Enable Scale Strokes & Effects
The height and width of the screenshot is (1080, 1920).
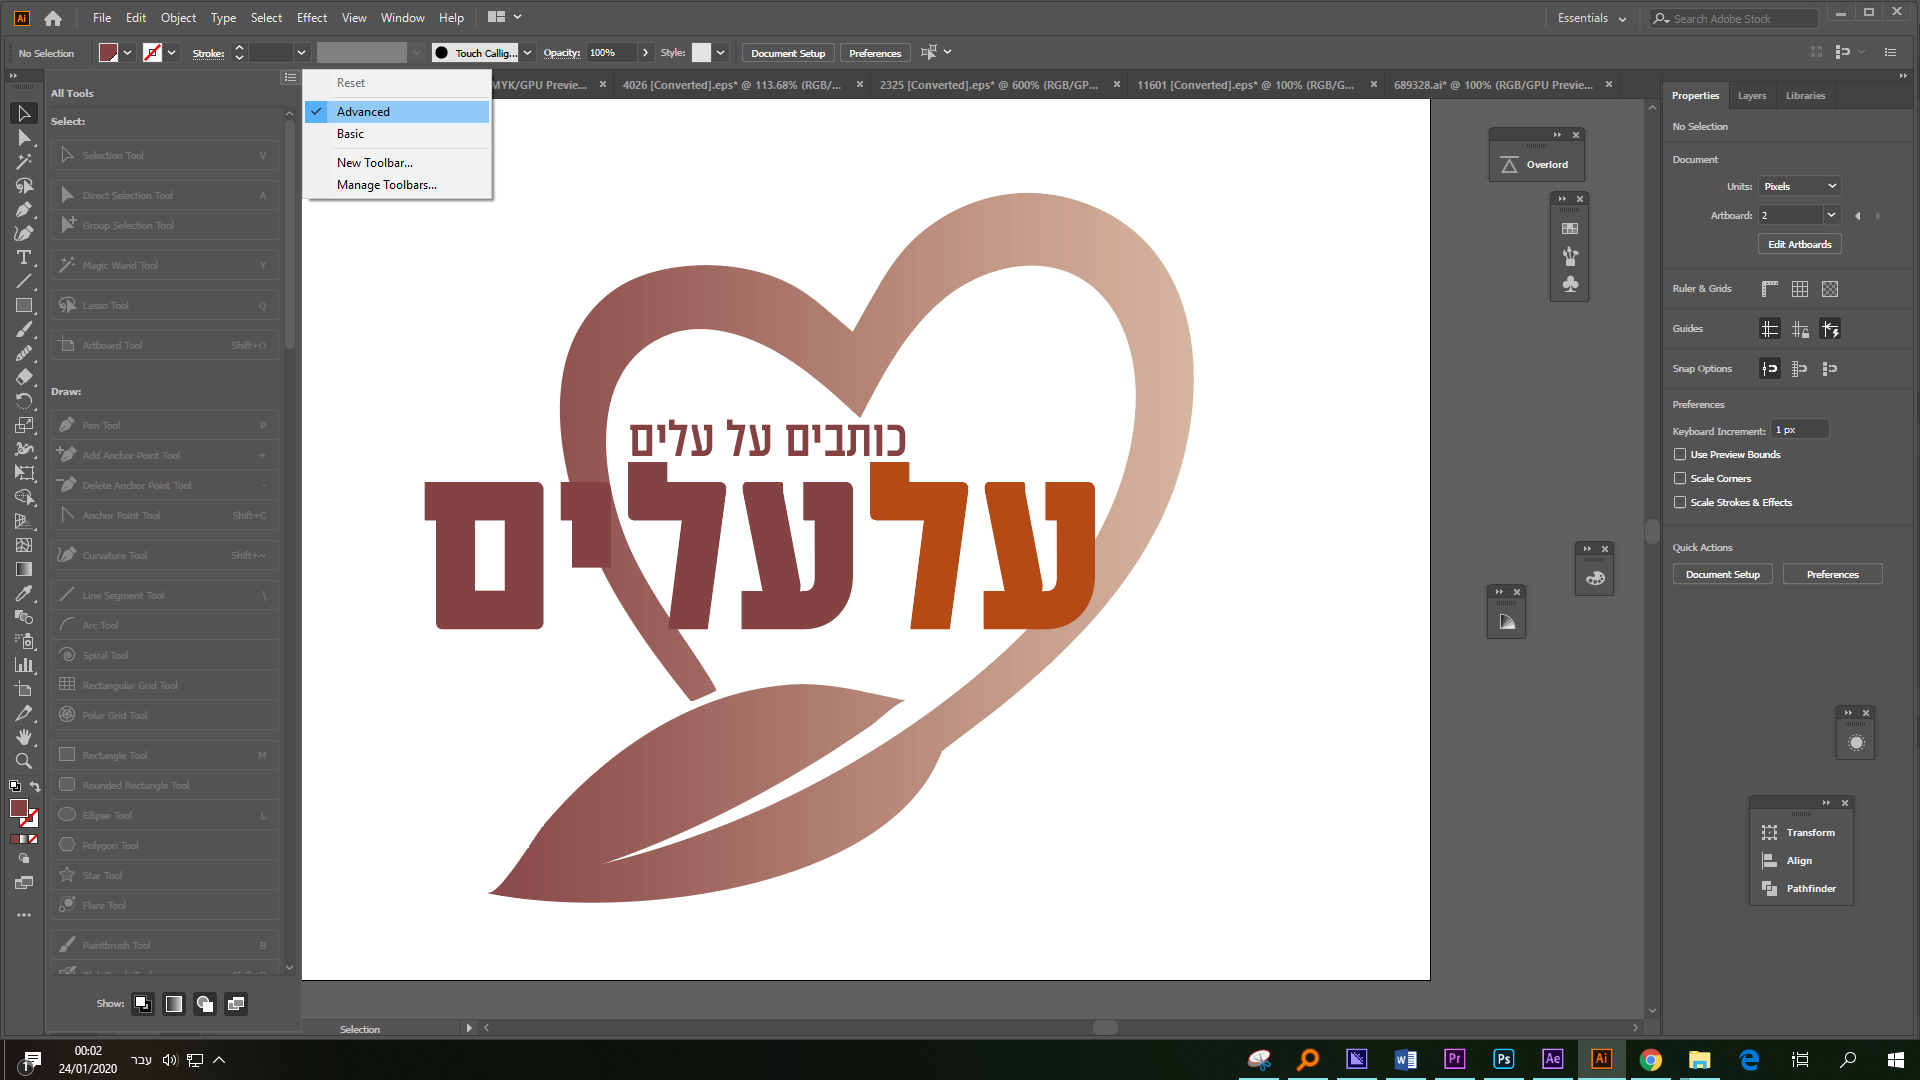coord(1681,502)
